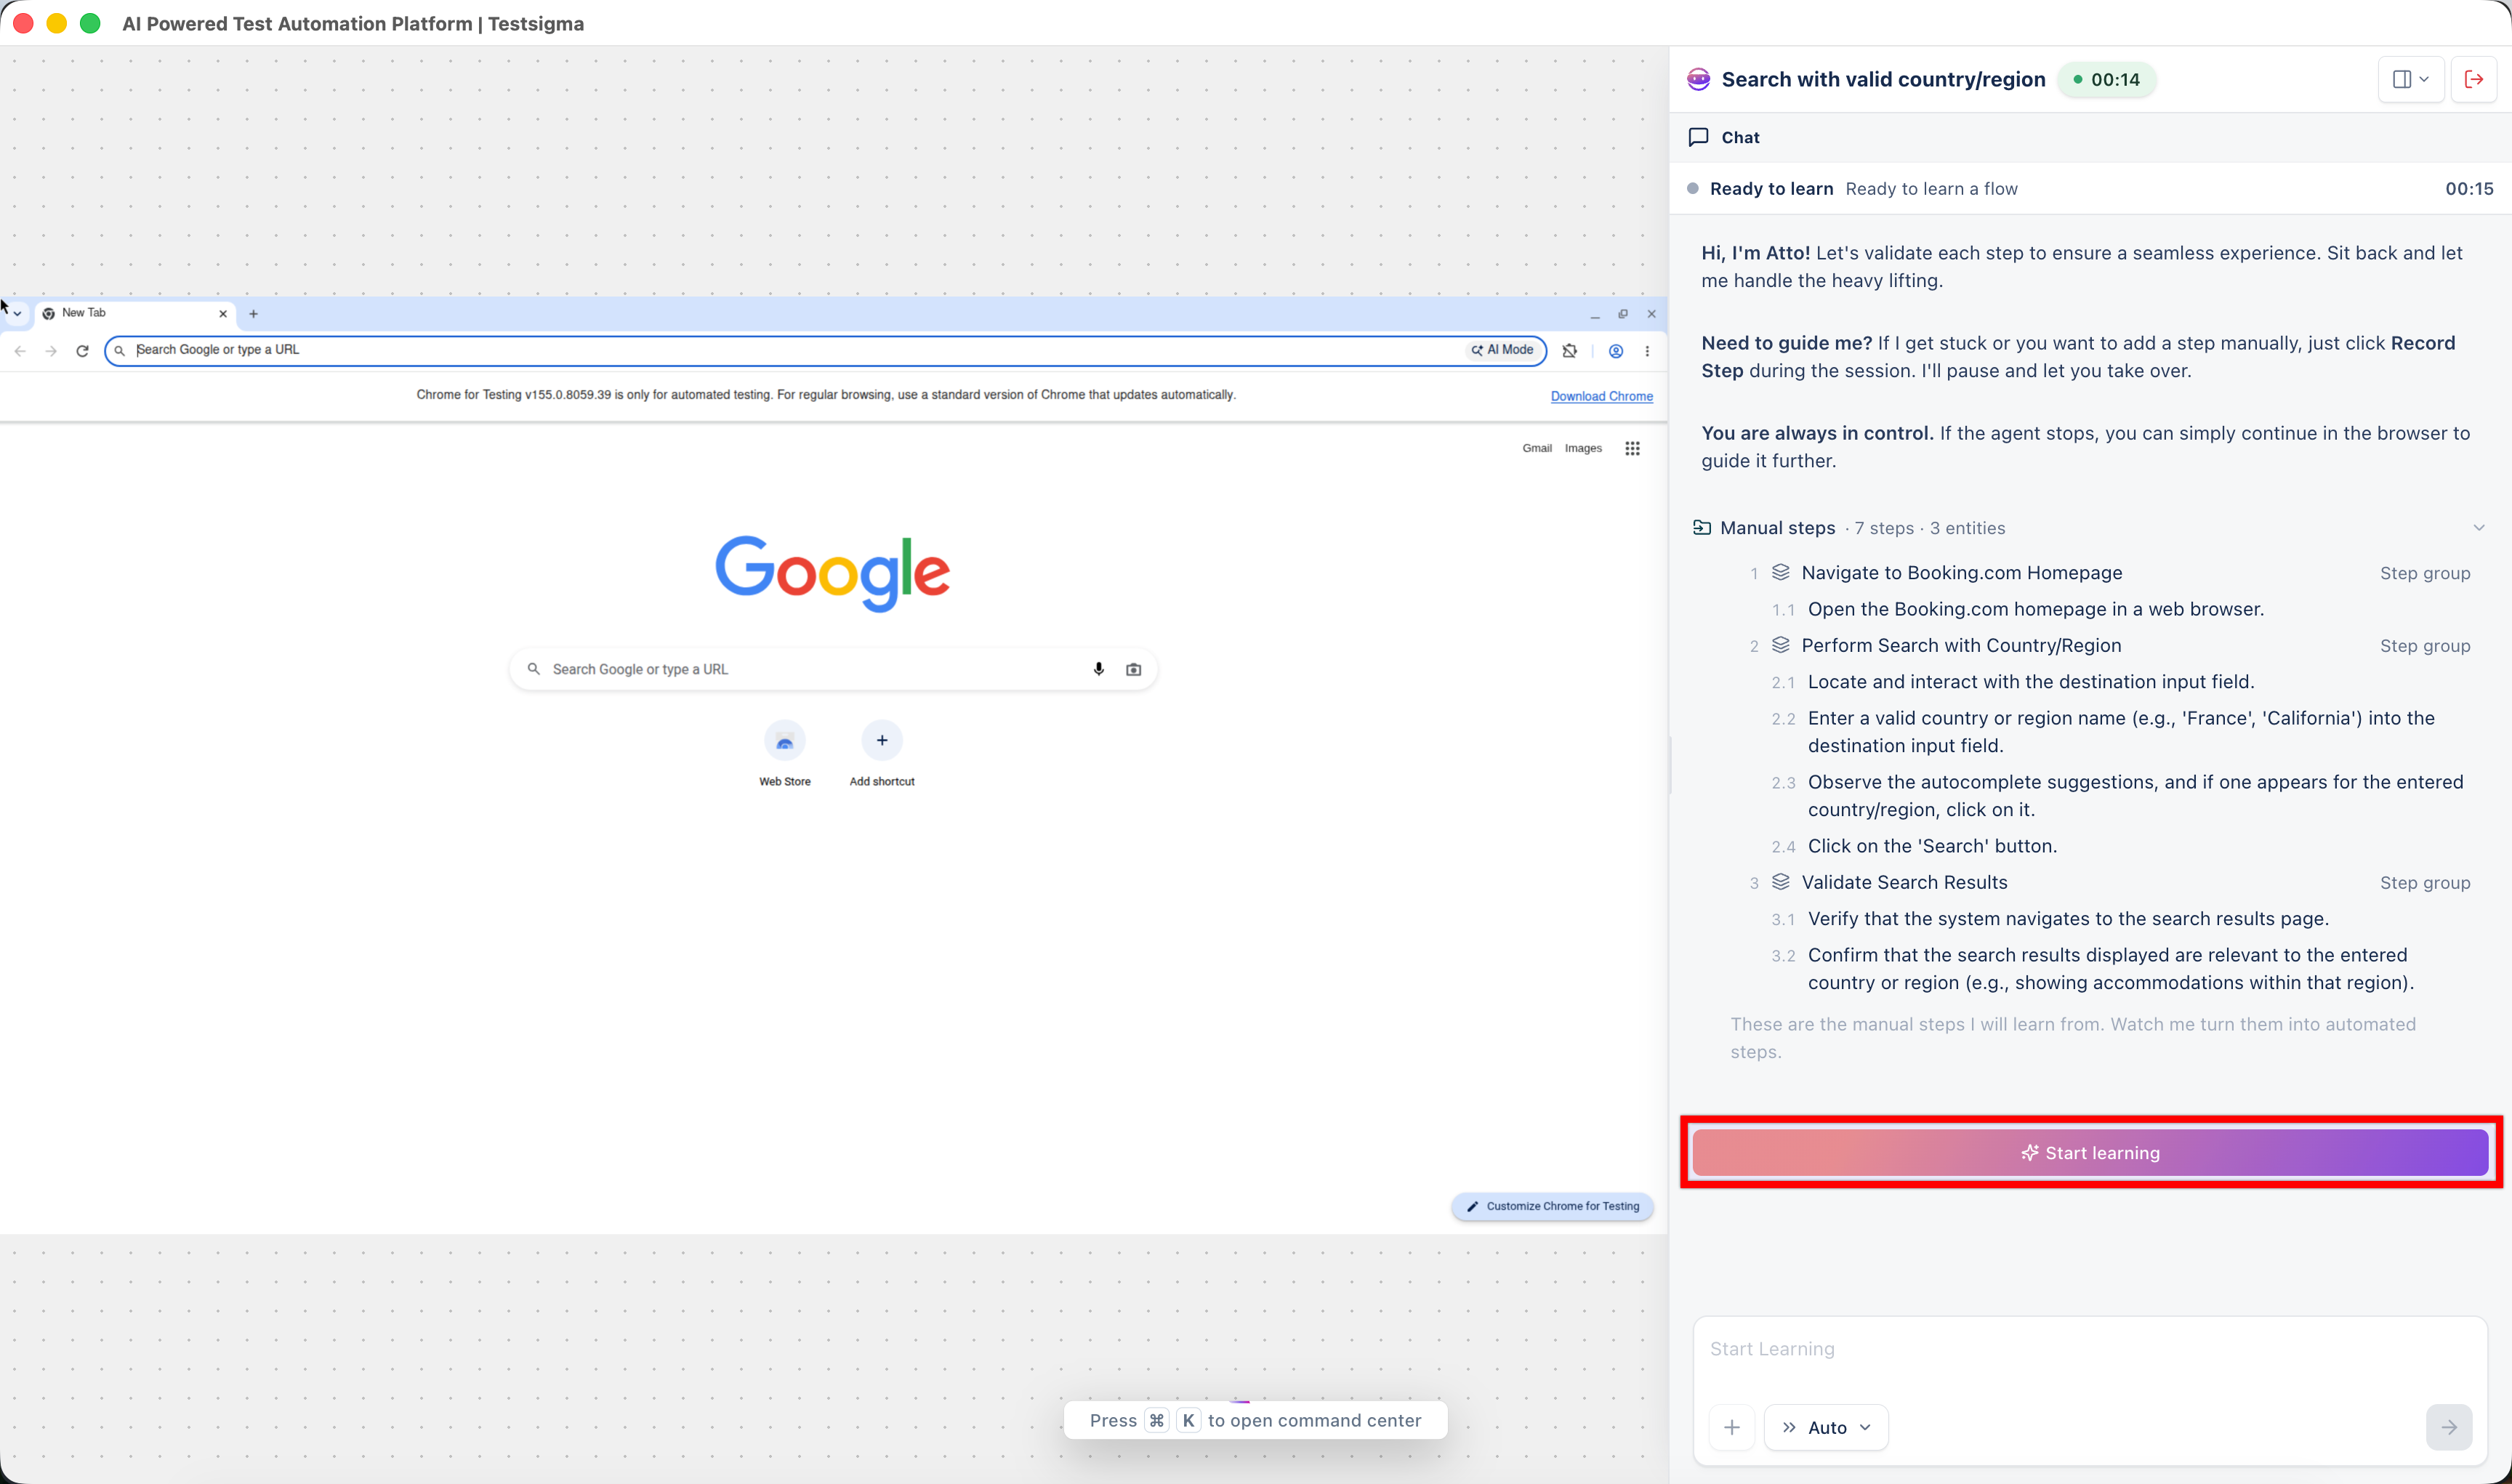Image resolution: width=2512 pixels, height=1484 pixels.
Task: Click the search by image camera icon
Action: click(x=1133, y=669)
